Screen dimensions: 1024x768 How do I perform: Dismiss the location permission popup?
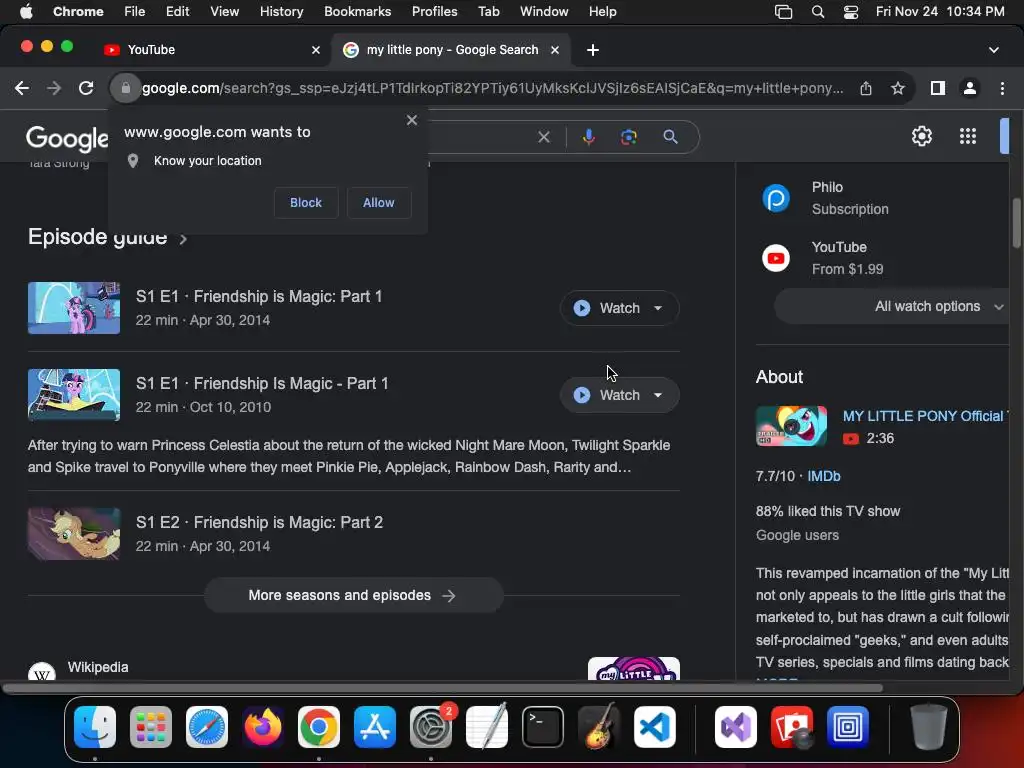pyautogui.click(x=411, y=120)
